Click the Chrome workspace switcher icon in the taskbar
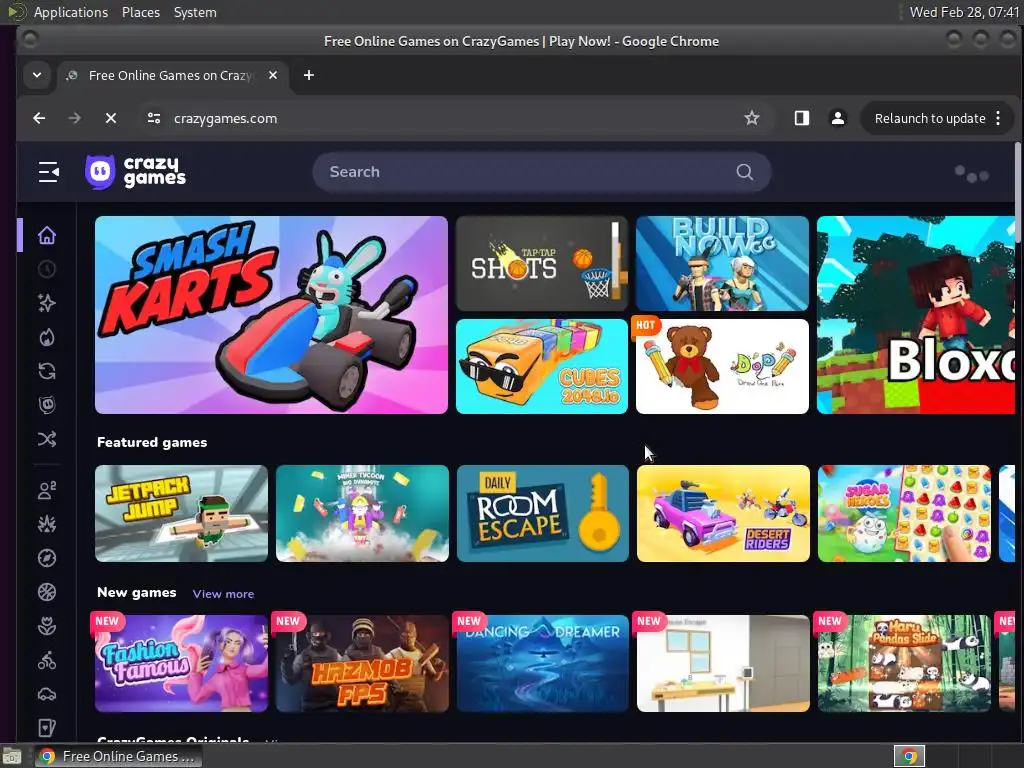 (909, 756)
